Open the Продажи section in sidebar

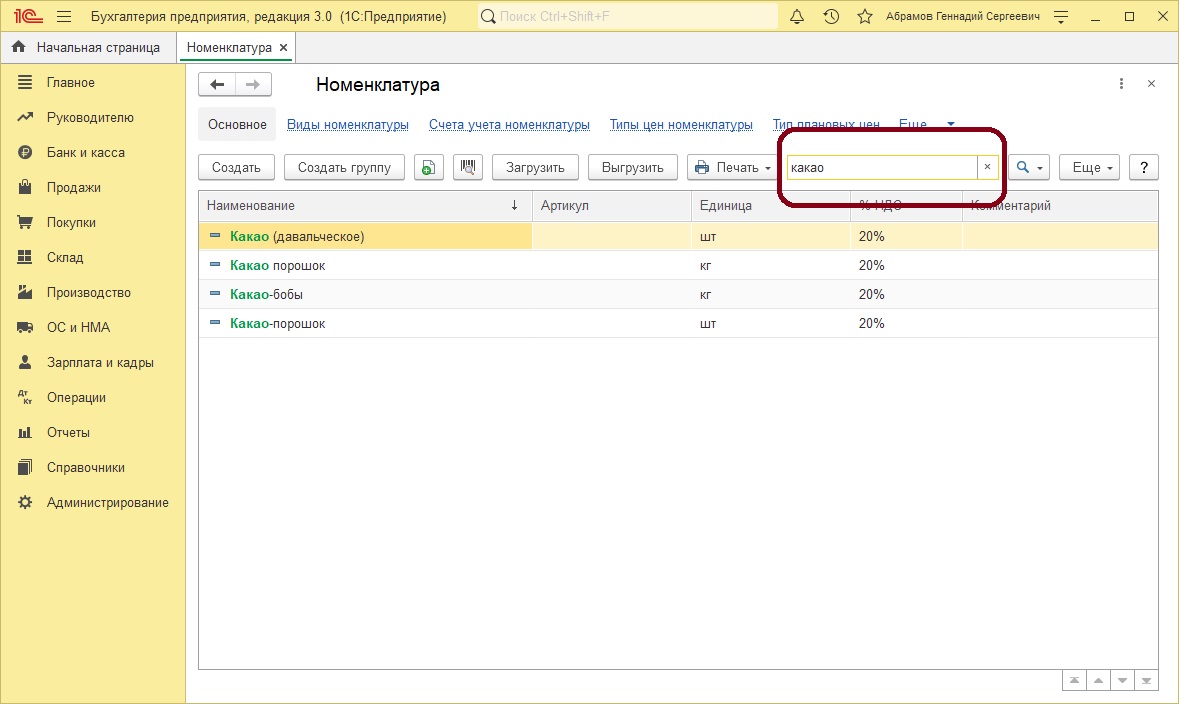[73, 188]
